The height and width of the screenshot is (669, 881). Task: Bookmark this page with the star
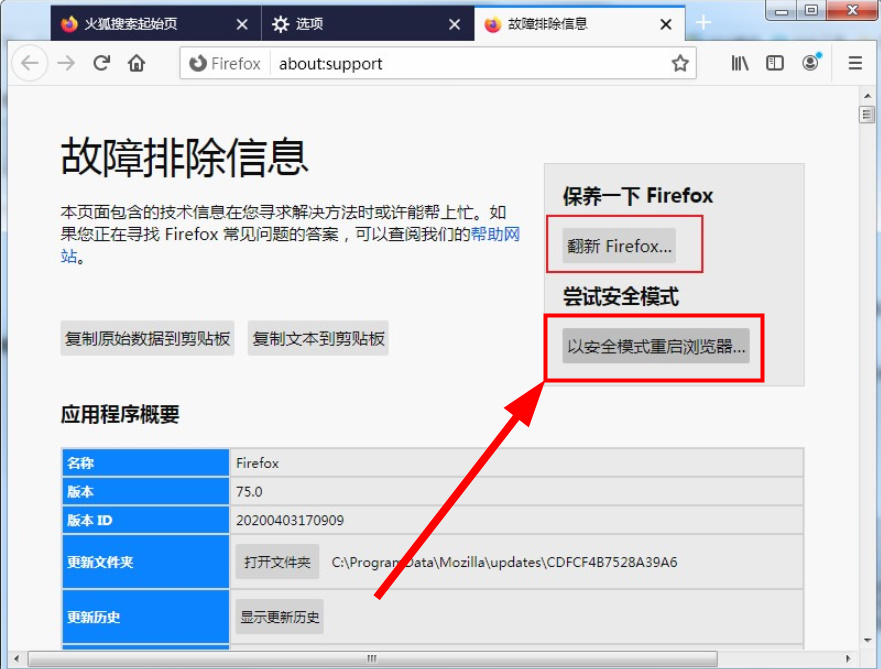pyautogui.click(x=679, y=62)
